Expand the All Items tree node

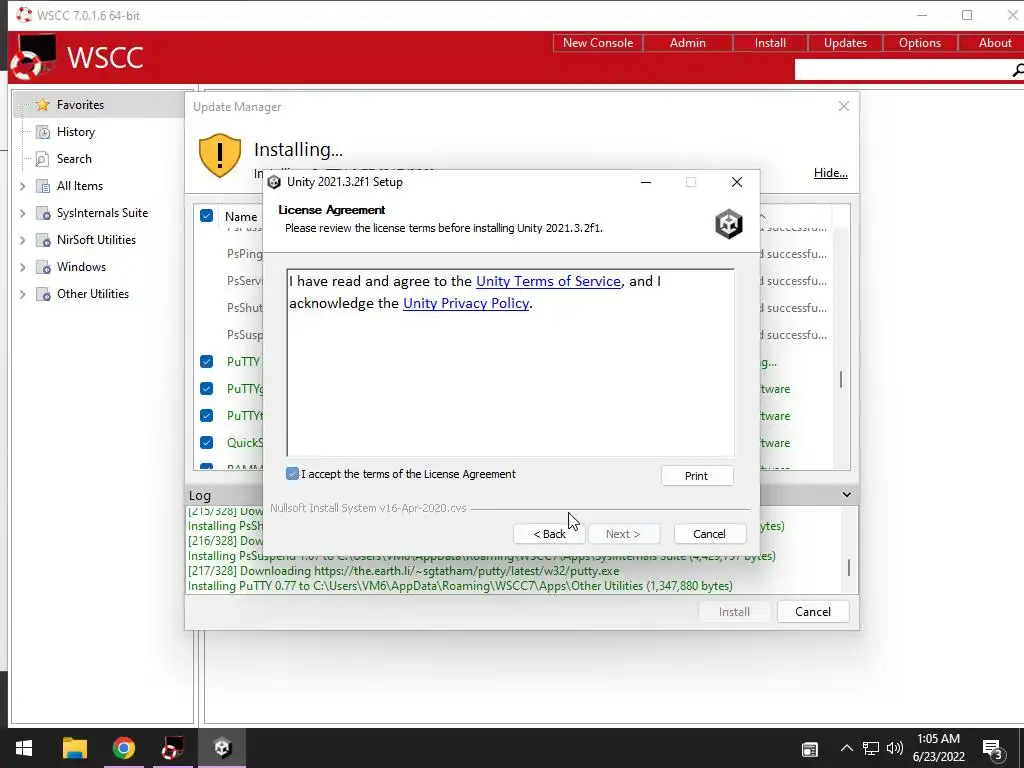coord(23,186)
